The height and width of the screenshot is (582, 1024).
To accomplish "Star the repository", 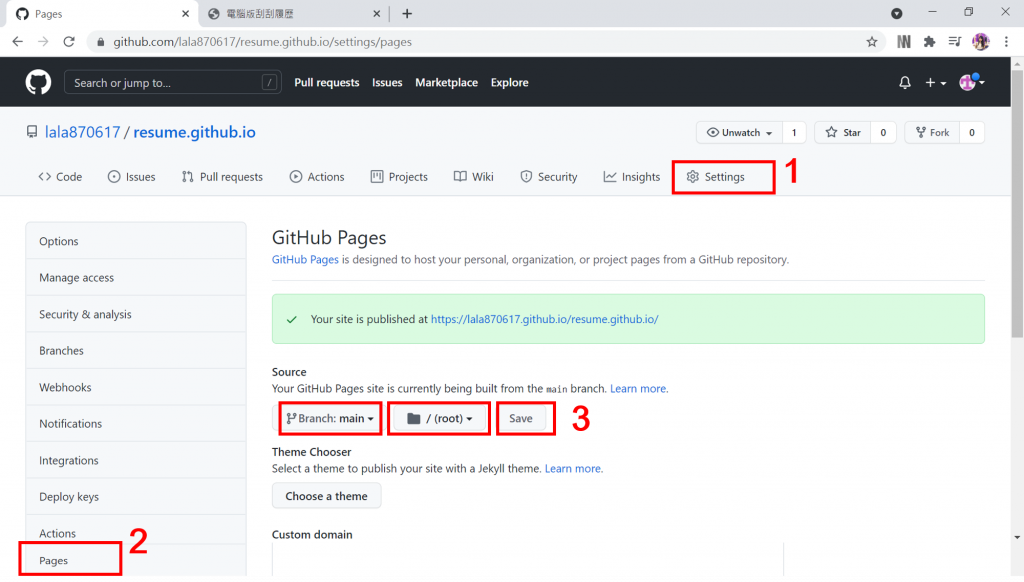I will coord(842,133).
